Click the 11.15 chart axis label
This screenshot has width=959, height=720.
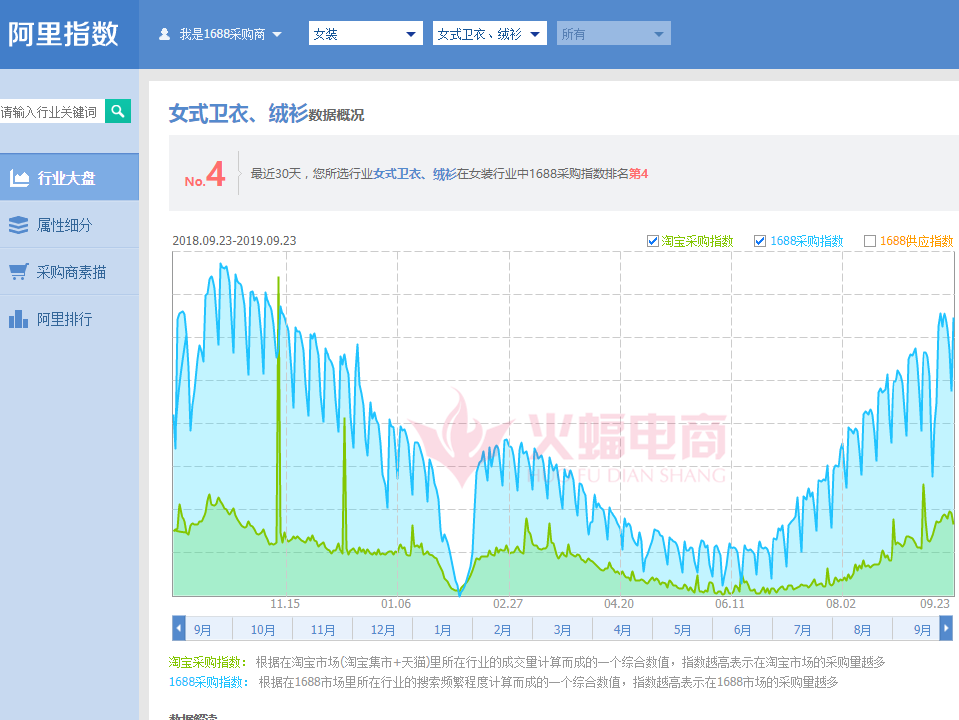point(285,604)
